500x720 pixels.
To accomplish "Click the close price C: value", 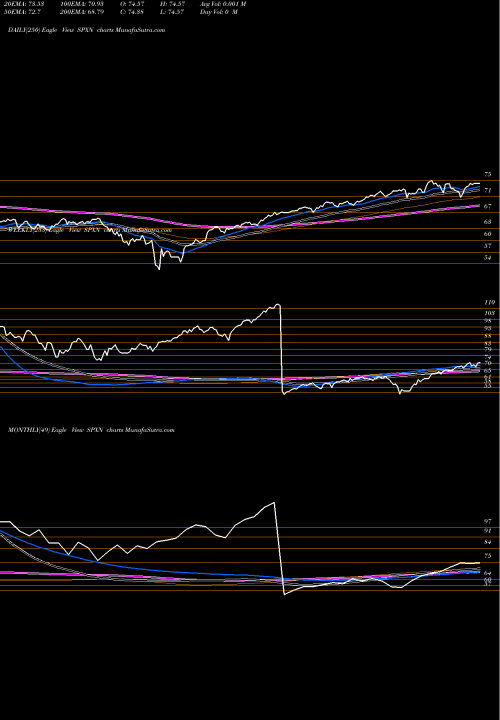I will pos(133,11).
